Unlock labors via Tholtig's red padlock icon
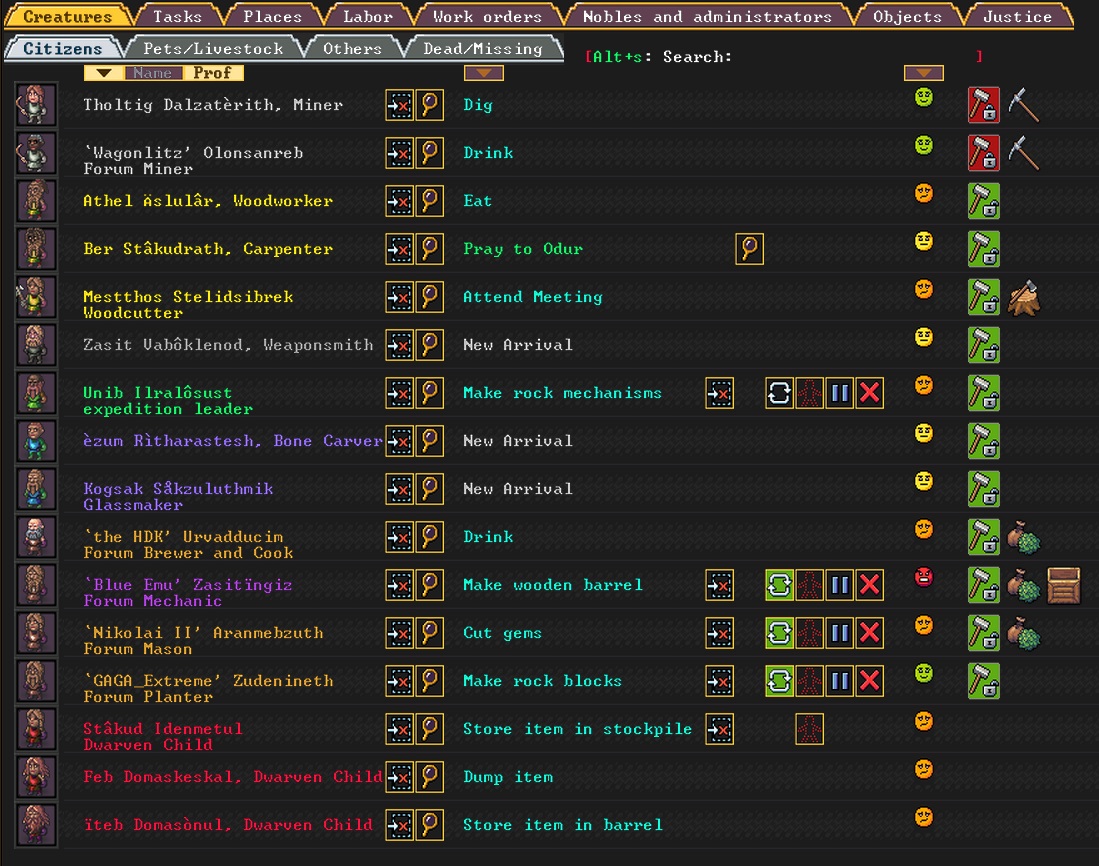Screen dimensions: 1099x866 pyautogui.click(x=982, y=104)
